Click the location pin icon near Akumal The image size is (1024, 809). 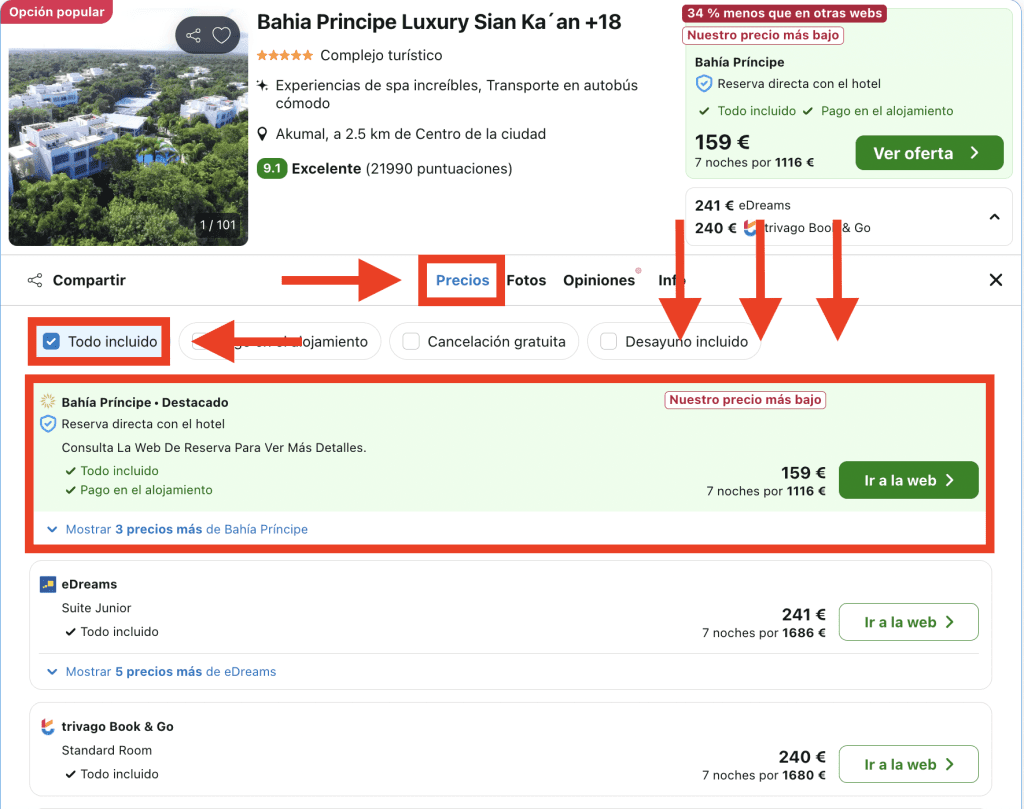pyautogui.click(x=263, y=134)
